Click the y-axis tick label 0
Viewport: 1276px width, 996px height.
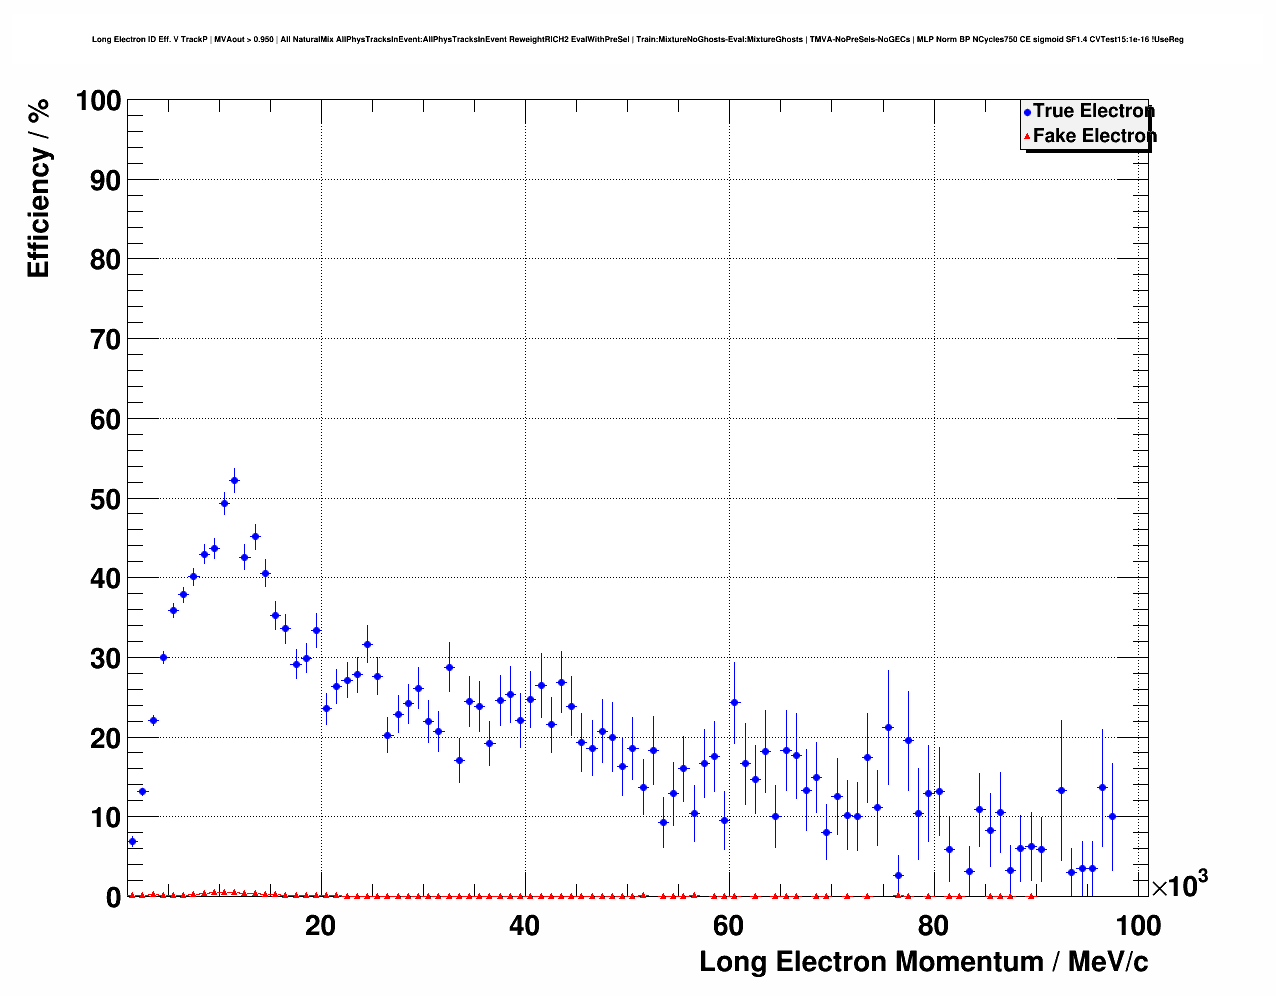click(x=113, y=897)
